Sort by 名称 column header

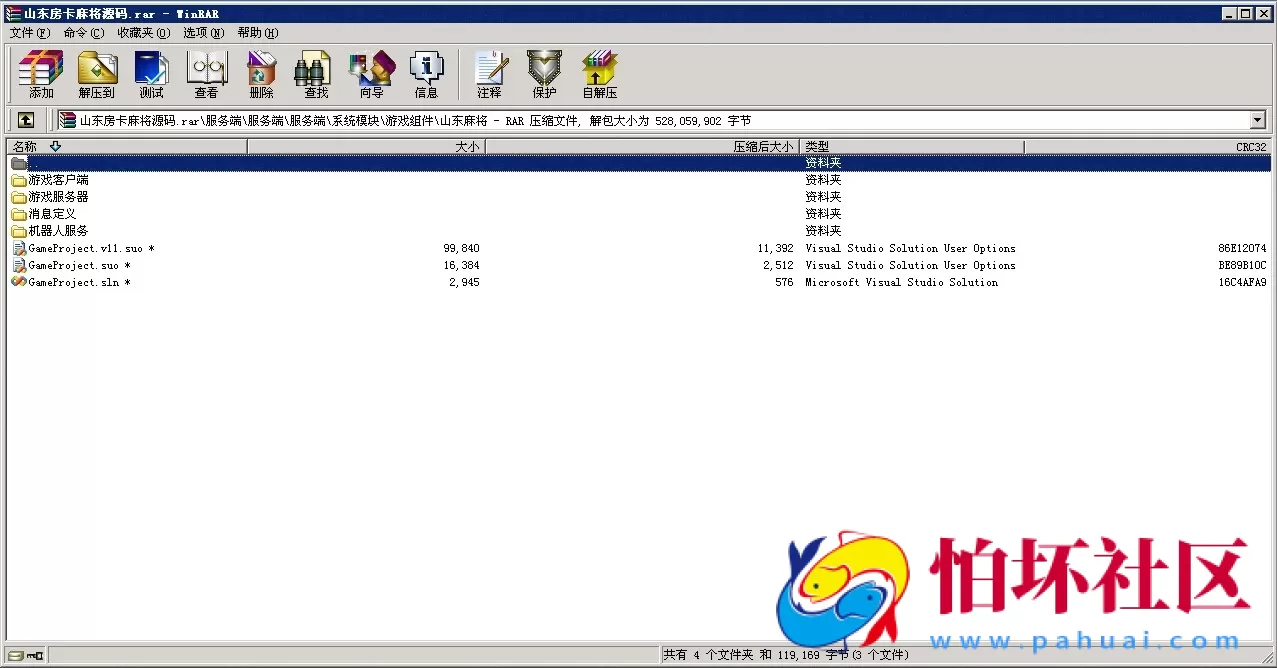point(126,147)
